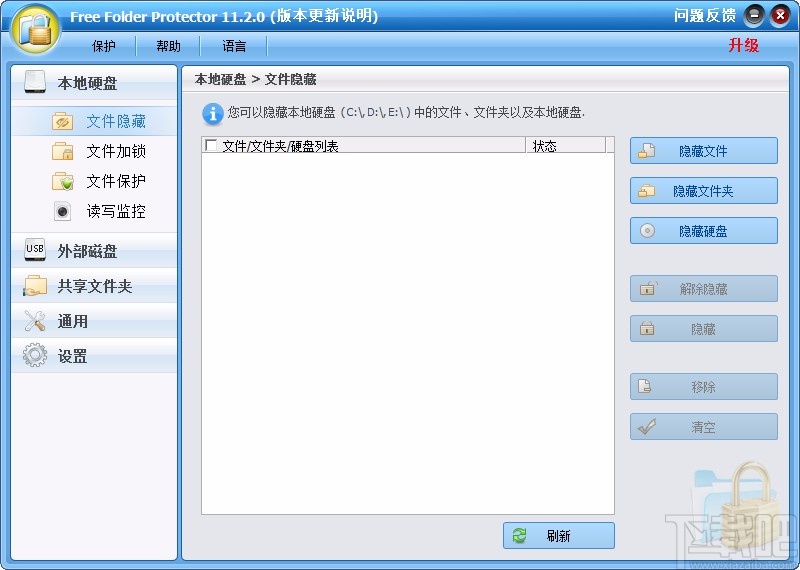Screen dimensions: 800x570
Task: Click the camera icon beside 读写监控
Action: pyautogui.click(x=62, y=211)
